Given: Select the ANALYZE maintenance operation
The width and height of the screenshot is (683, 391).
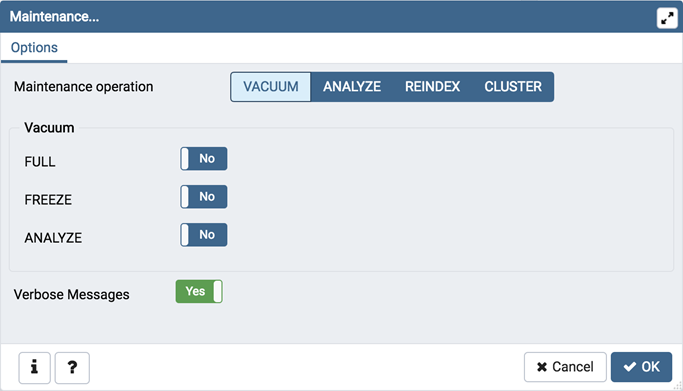Looking at the screenshot, I should coord(352,87).
